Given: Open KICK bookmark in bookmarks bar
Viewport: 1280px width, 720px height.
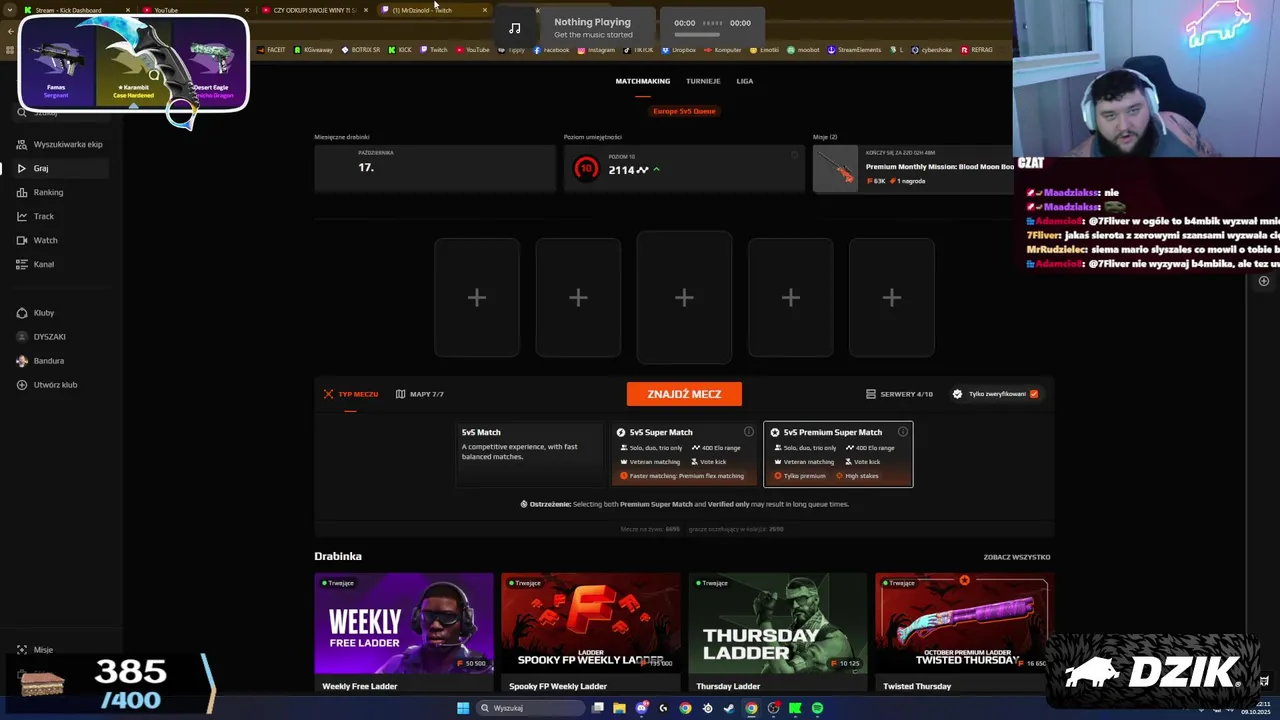Looking at the screenshot, I should point(400,50).
